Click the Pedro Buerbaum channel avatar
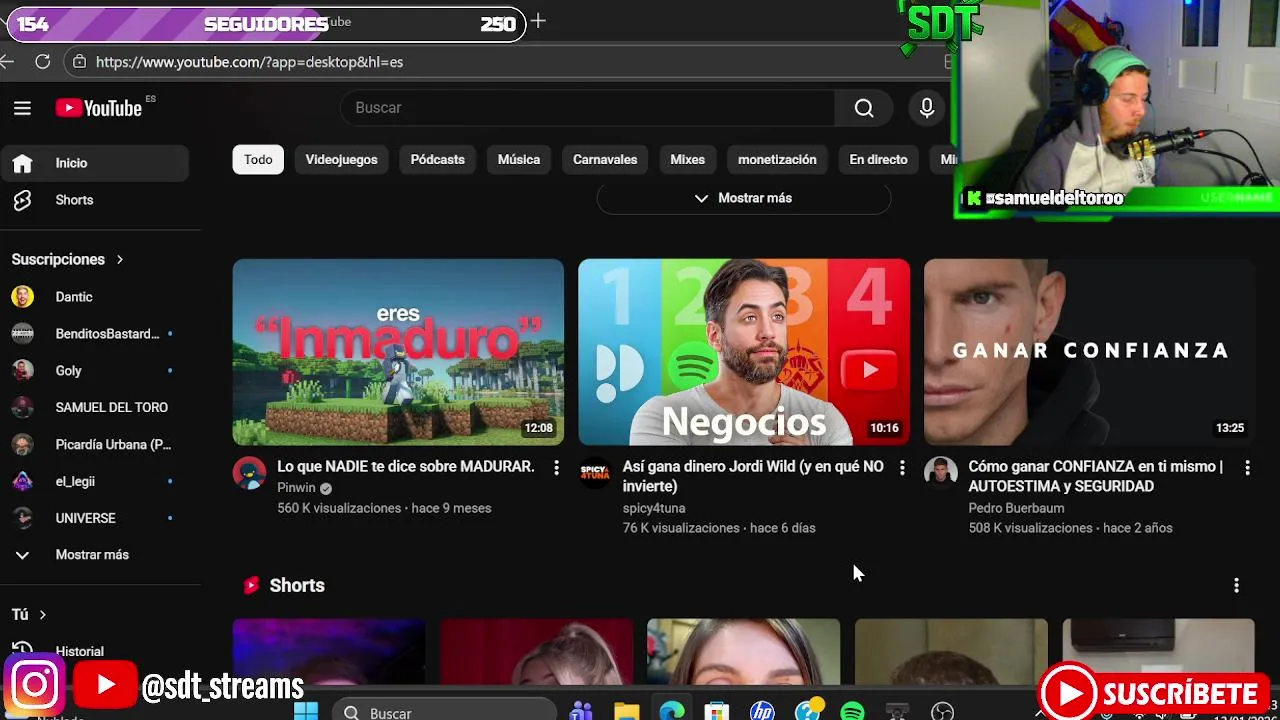 tap(940, 473)
